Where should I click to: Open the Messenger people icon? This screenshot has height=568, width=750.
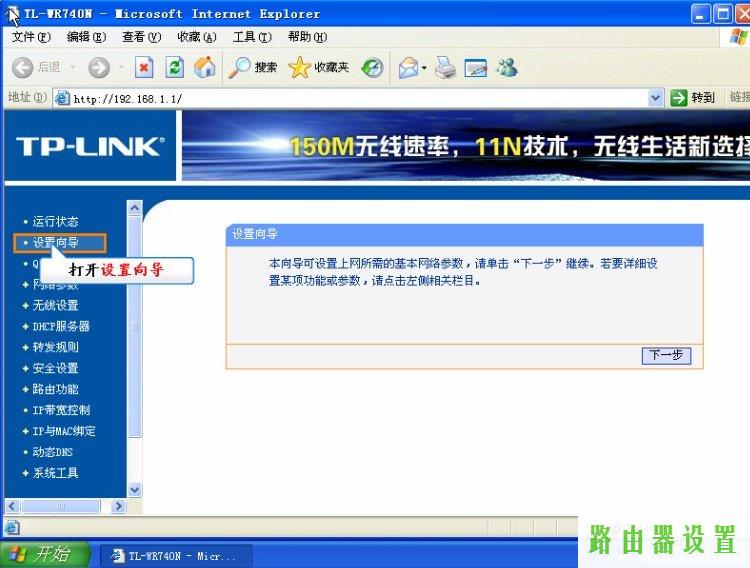pos(507,67)
